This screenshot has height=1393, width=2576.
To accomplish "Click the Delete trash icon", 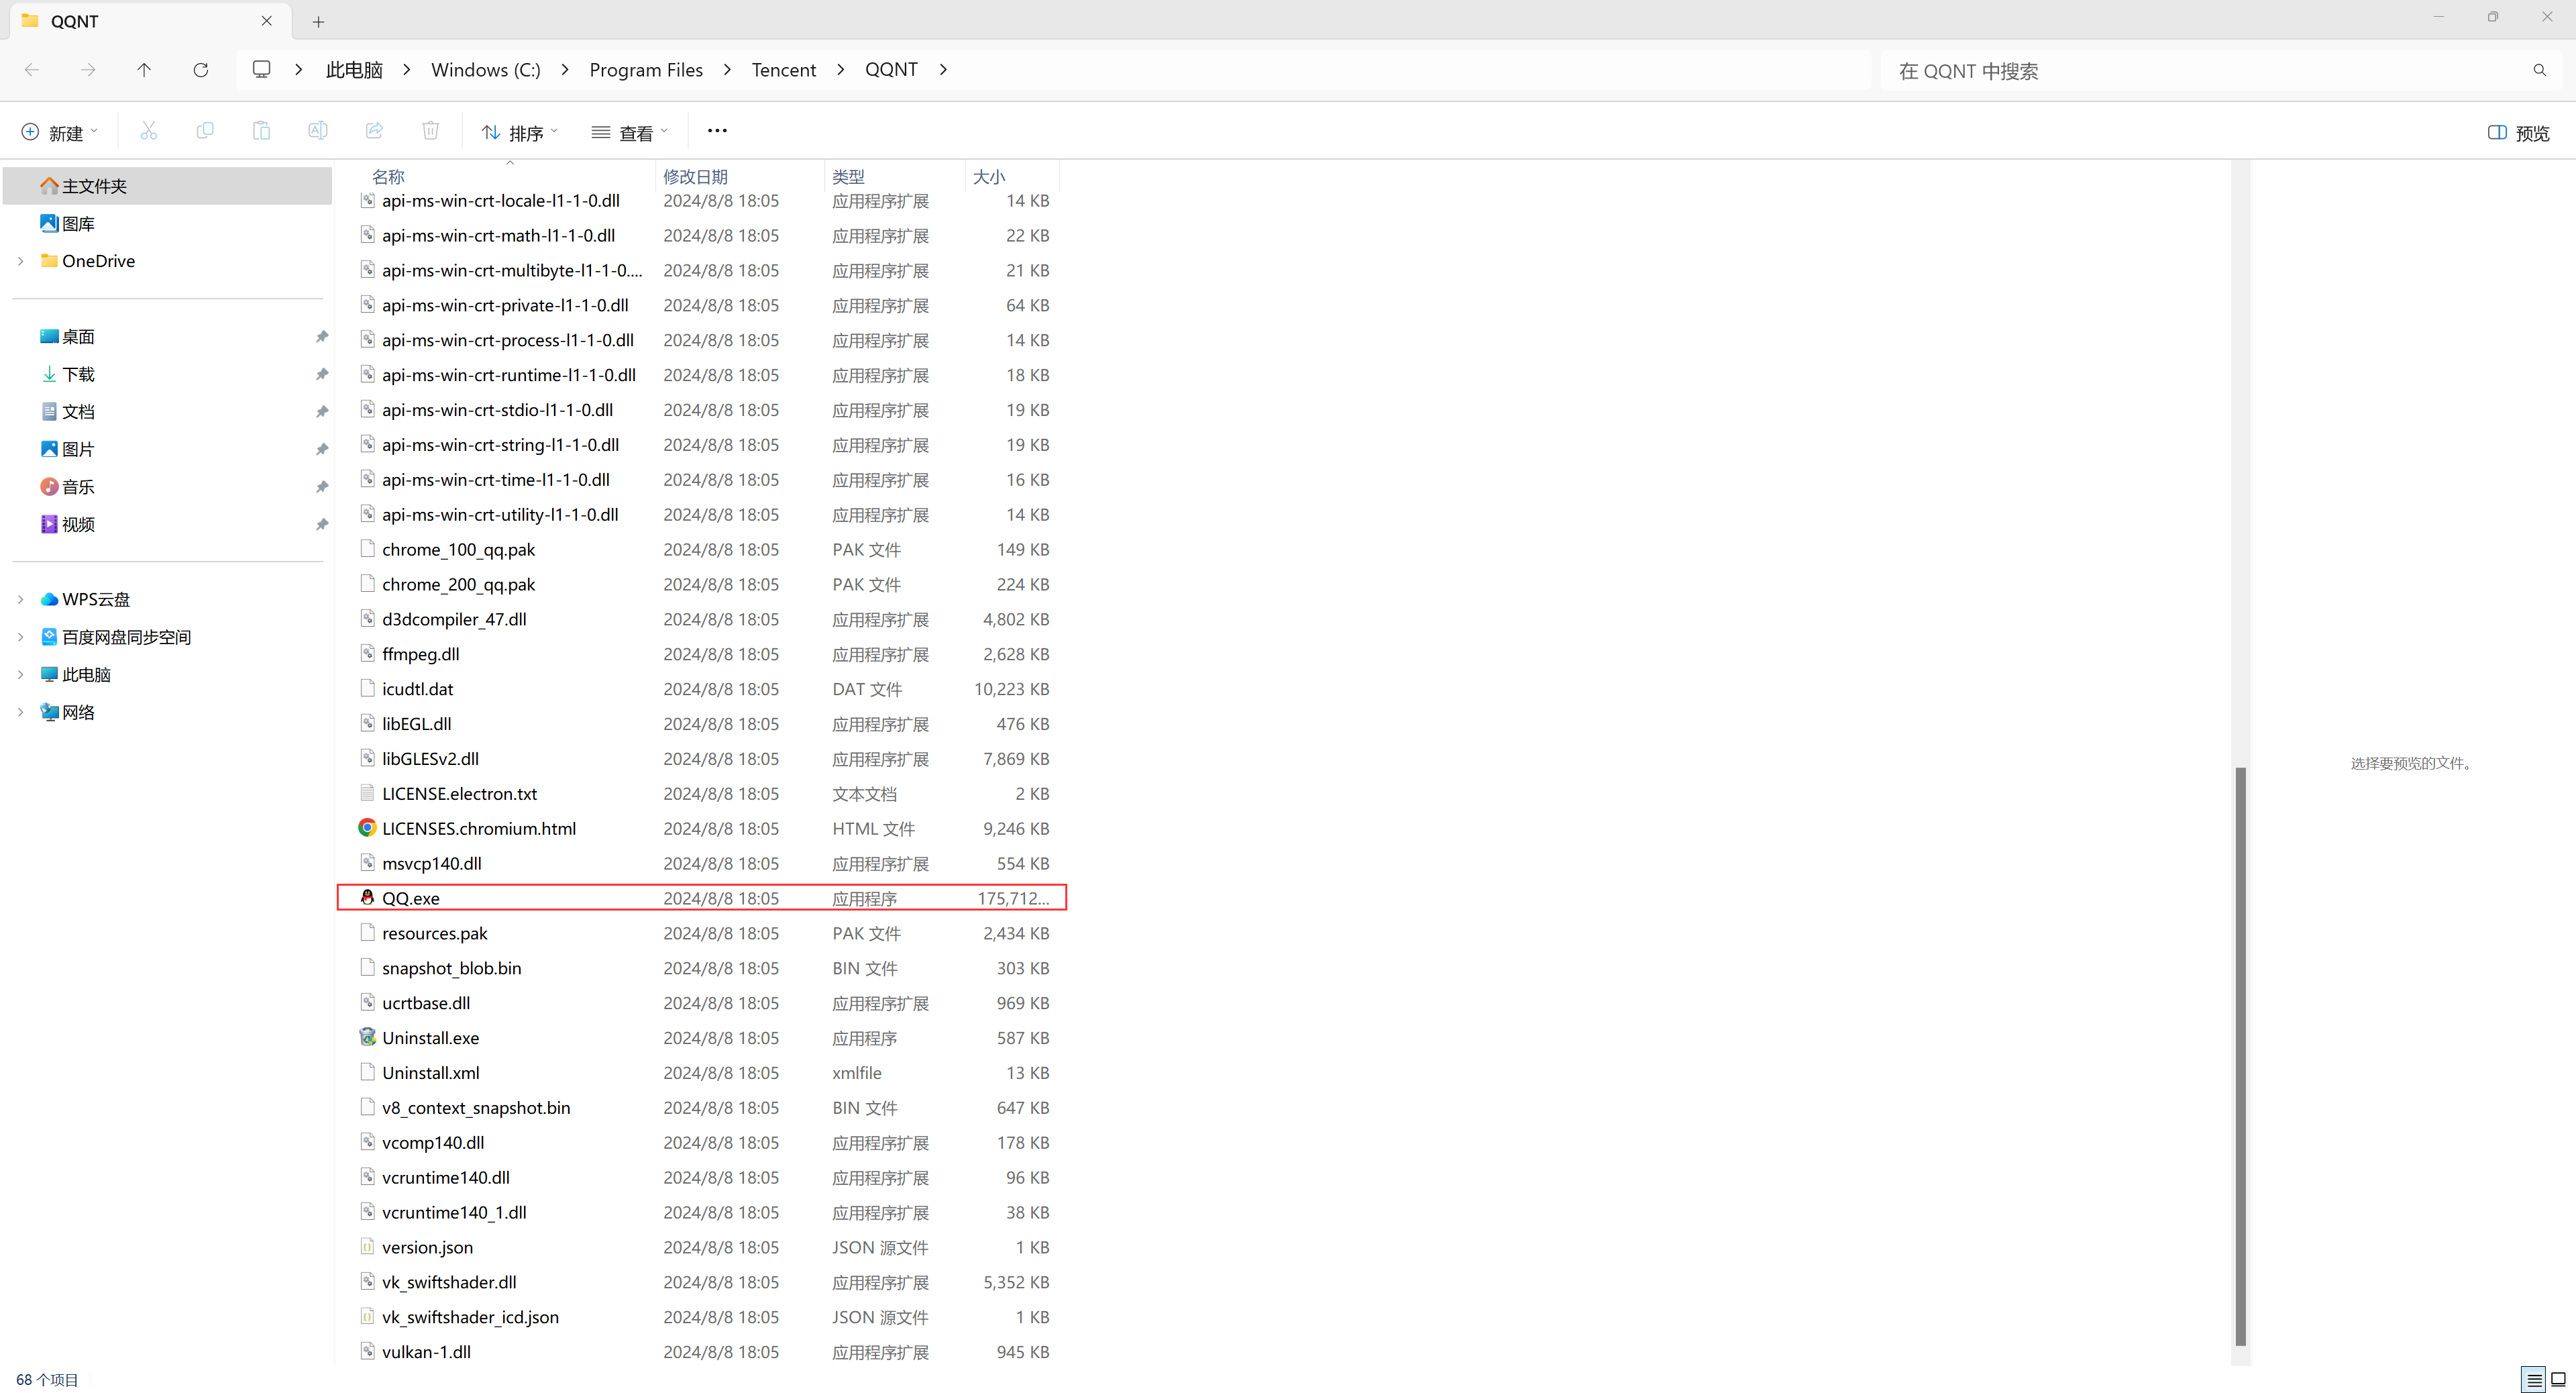I will click(430, 131).
